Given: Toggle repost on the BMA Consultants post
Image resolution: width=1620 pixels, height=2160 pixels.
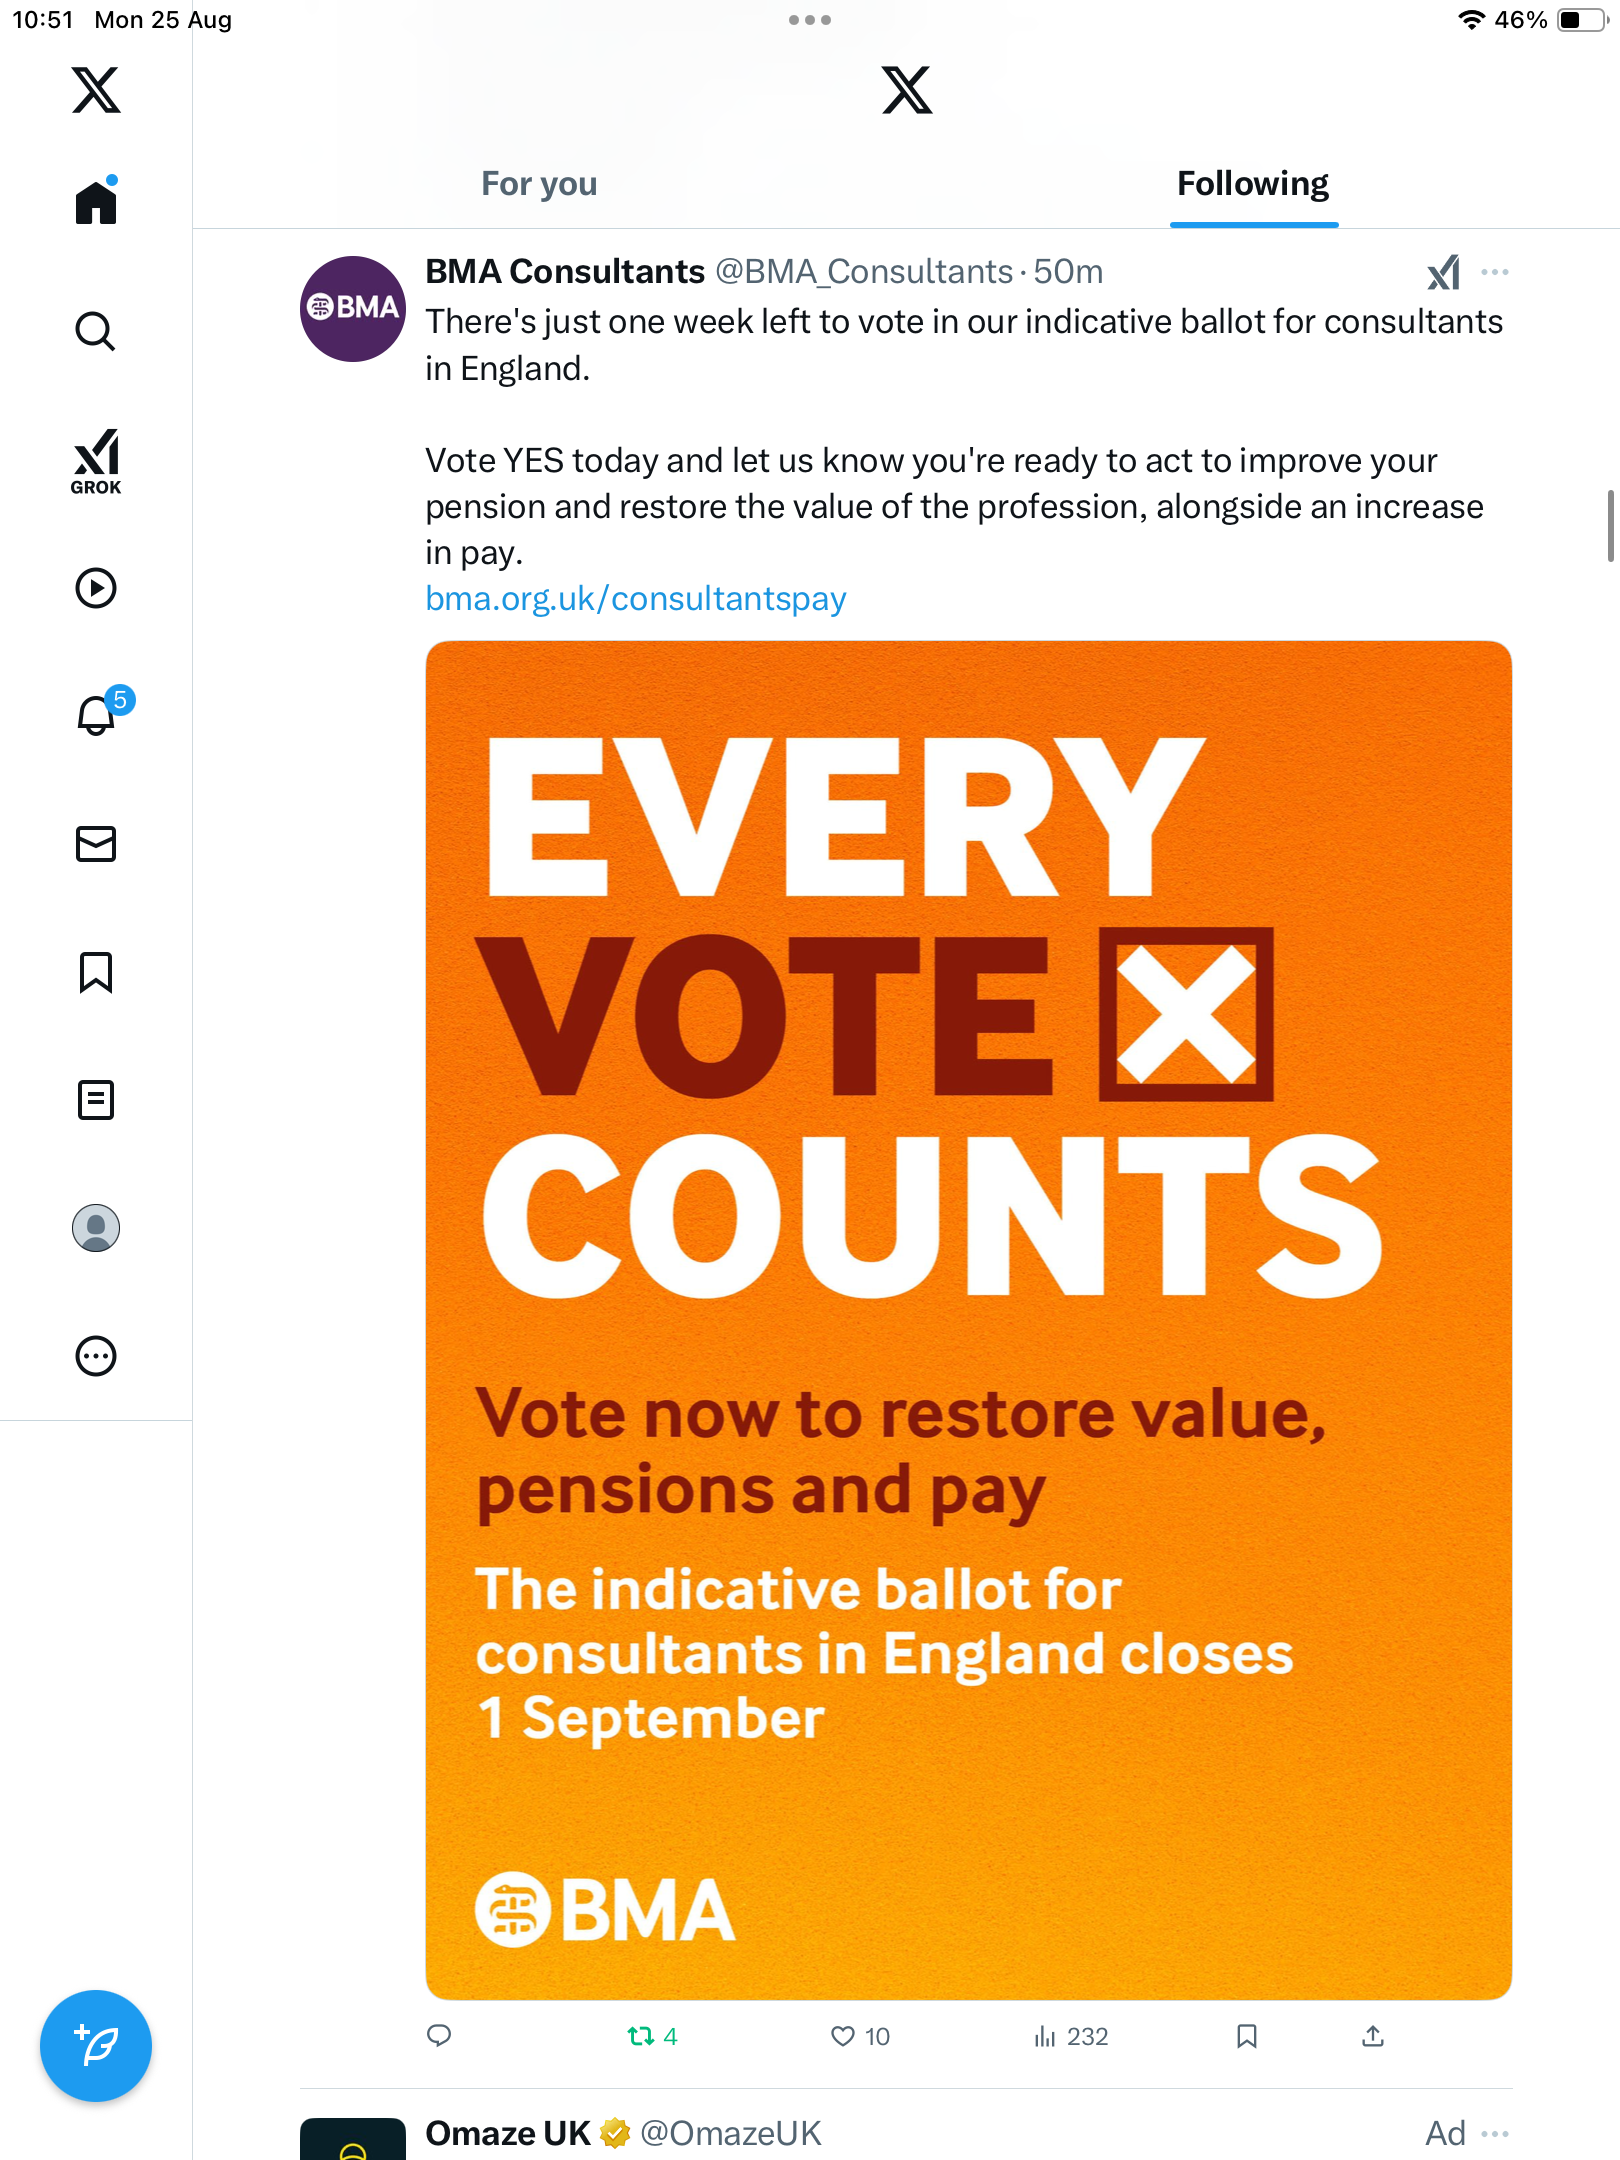Looking at the screenshot, I should pyautogui.click(x=641, y=2036).
